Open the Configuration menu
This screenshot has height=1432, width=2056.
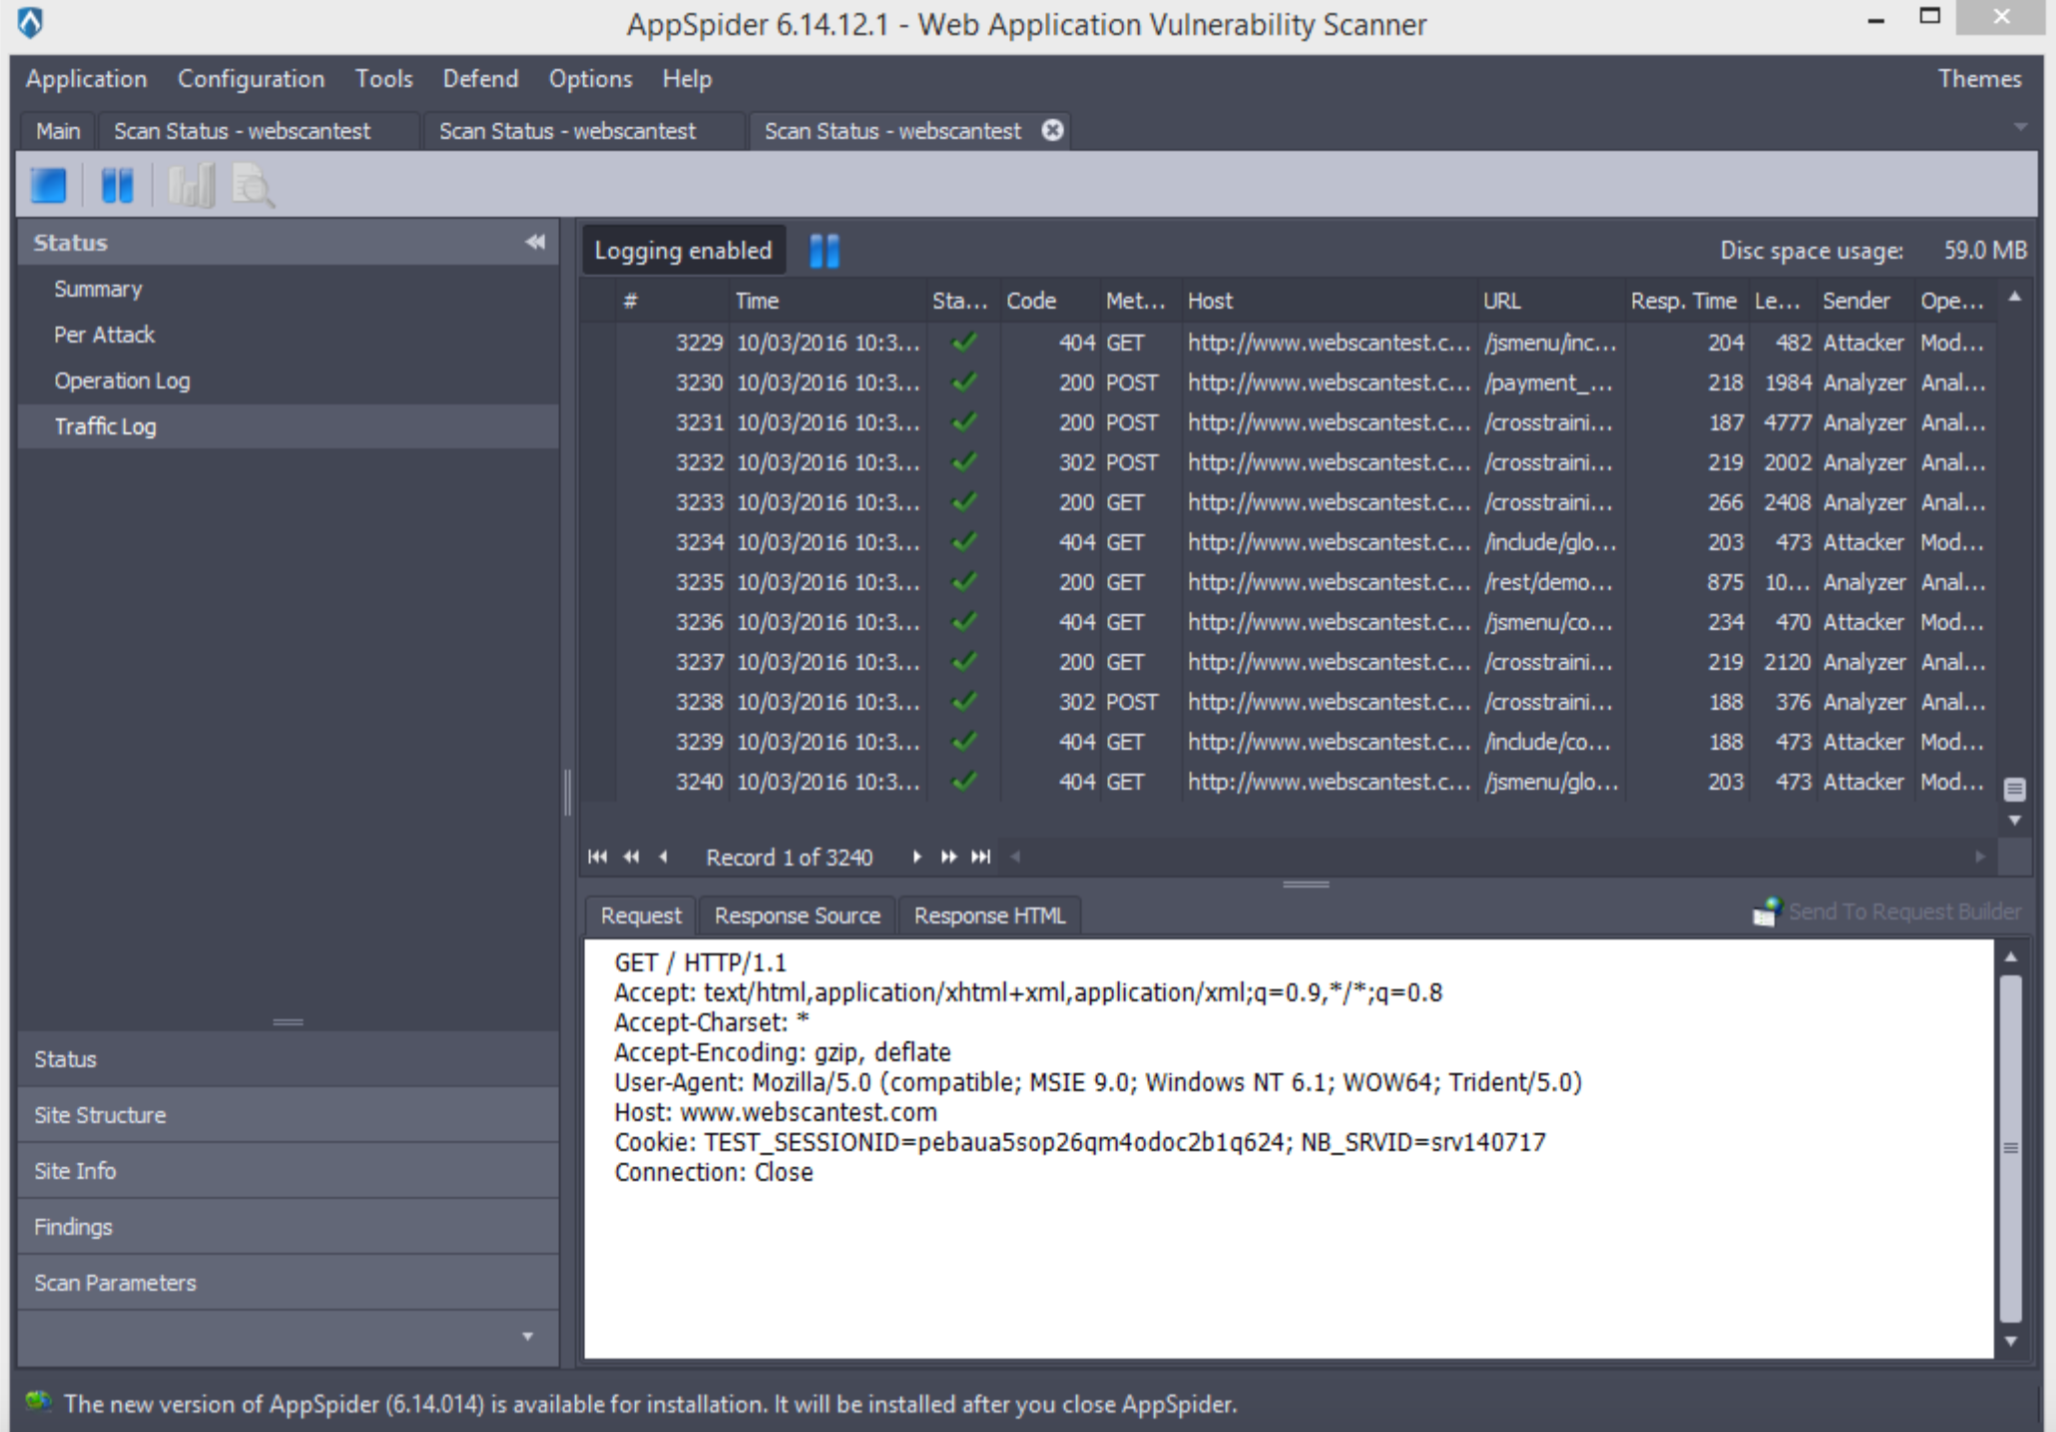[x=251, y=79]
